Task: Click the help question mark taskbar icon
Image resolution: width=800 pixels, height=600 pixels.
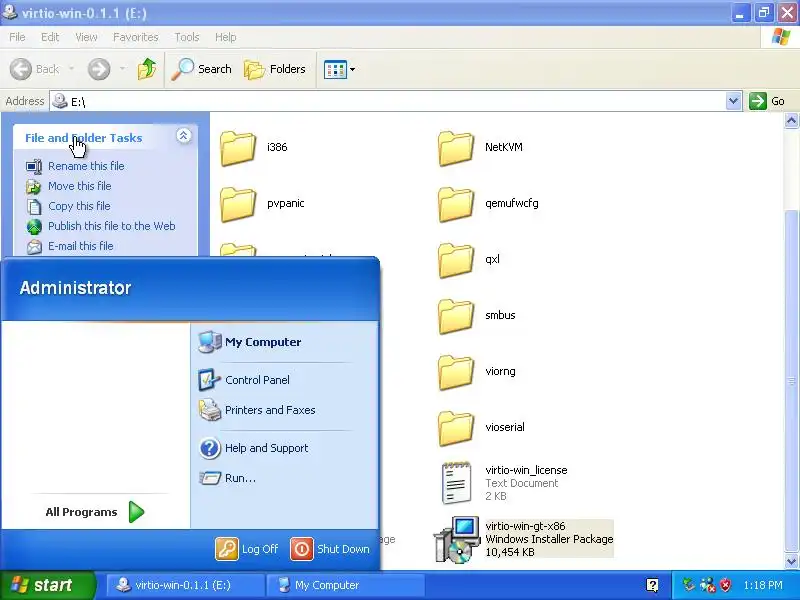Action: click(x=652, y=585)
